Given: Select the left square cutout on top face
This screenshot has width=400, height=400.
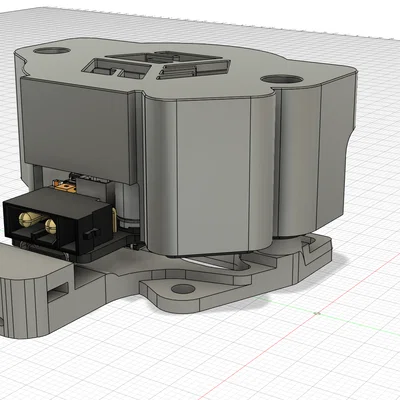Looking at the screenshot, I should click(x=117, y=68).
